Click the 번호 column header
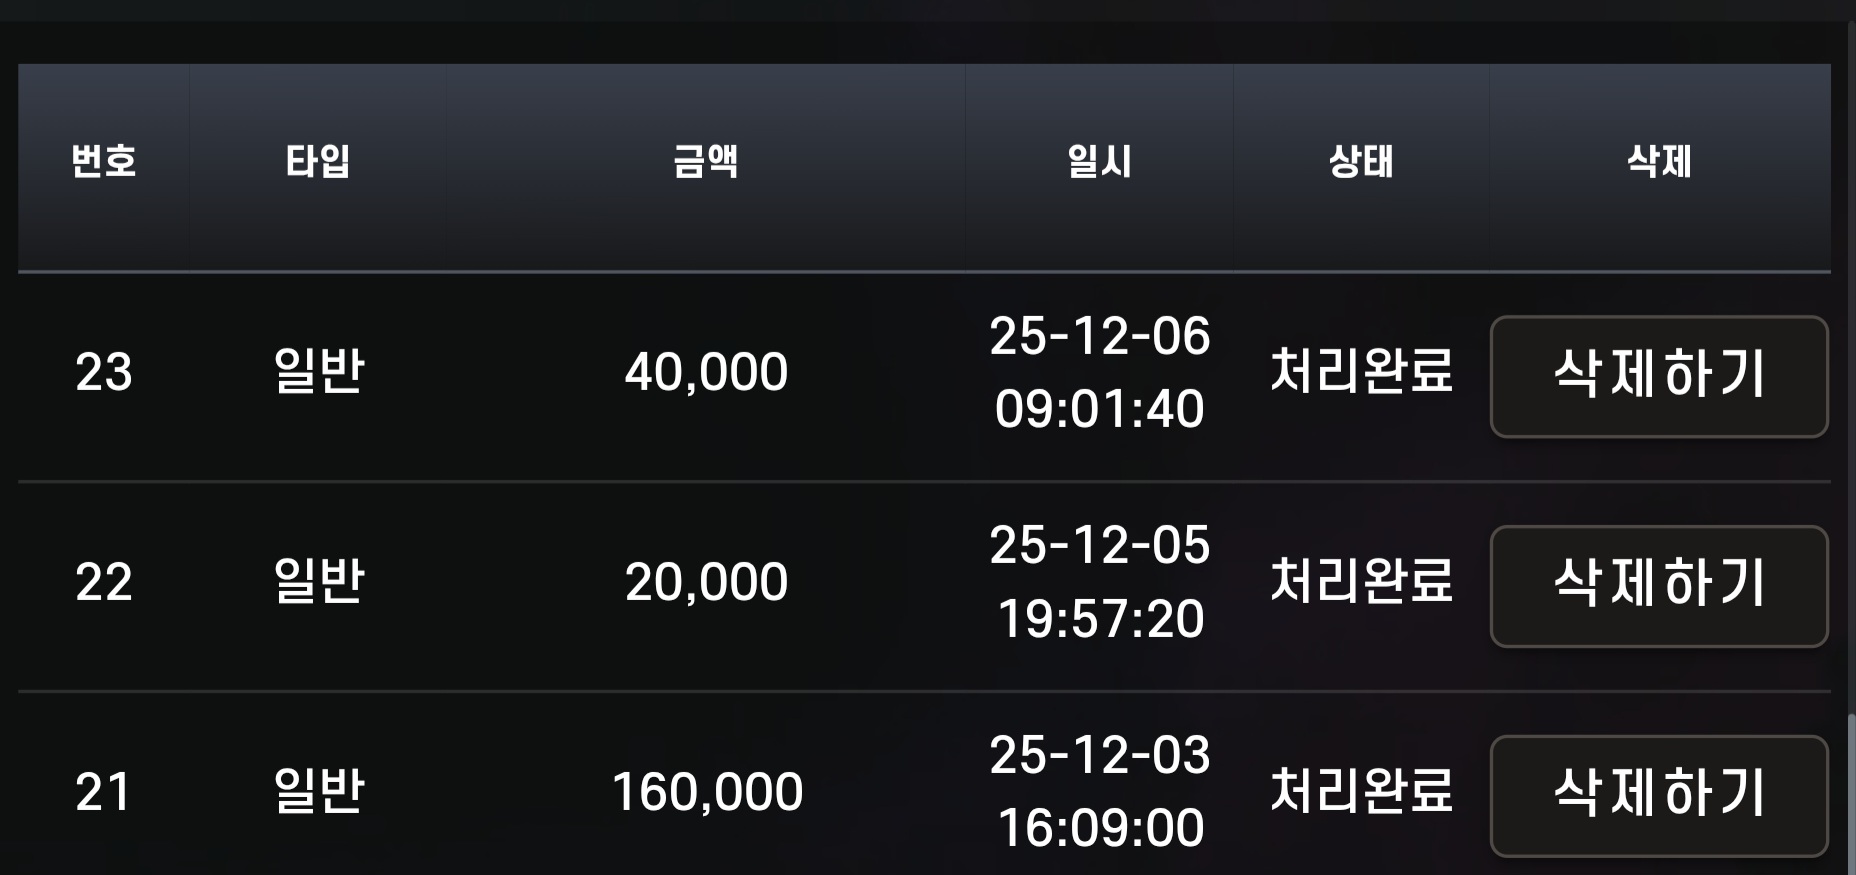This screenshot has height=875, width=1856. point(104,161)
